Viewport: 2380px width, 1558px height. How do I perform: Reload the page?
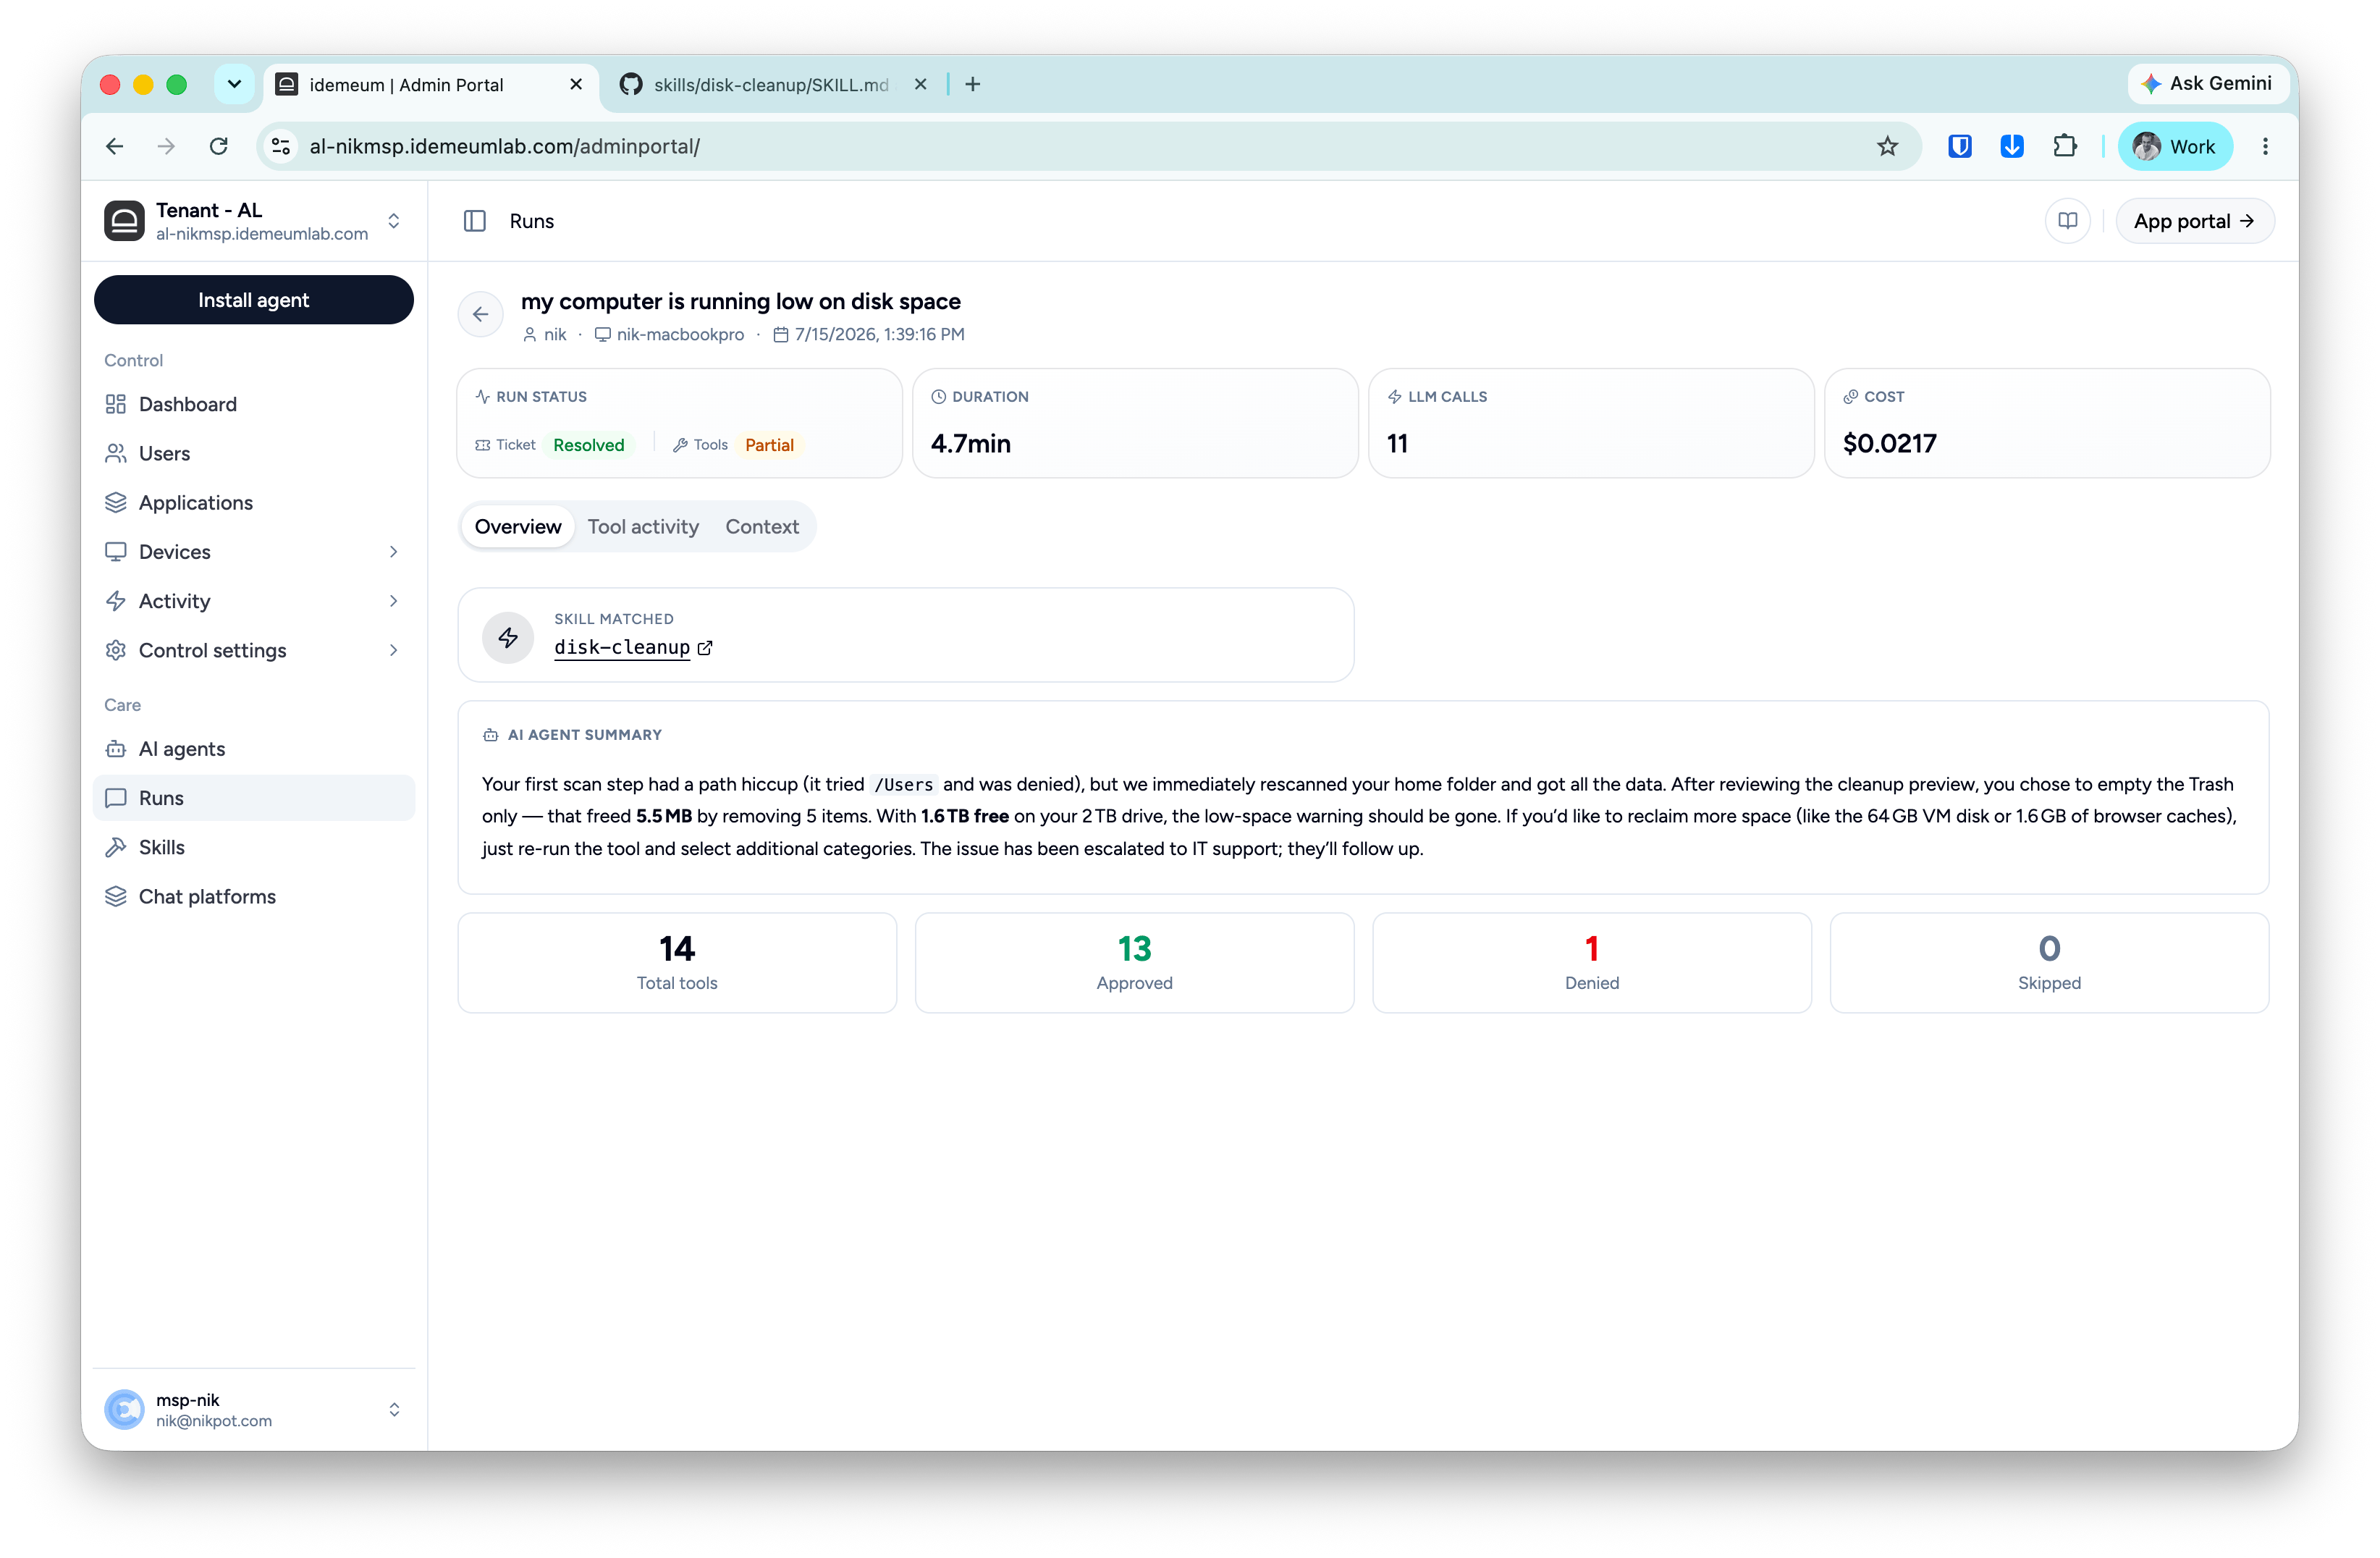pos(218,146)
